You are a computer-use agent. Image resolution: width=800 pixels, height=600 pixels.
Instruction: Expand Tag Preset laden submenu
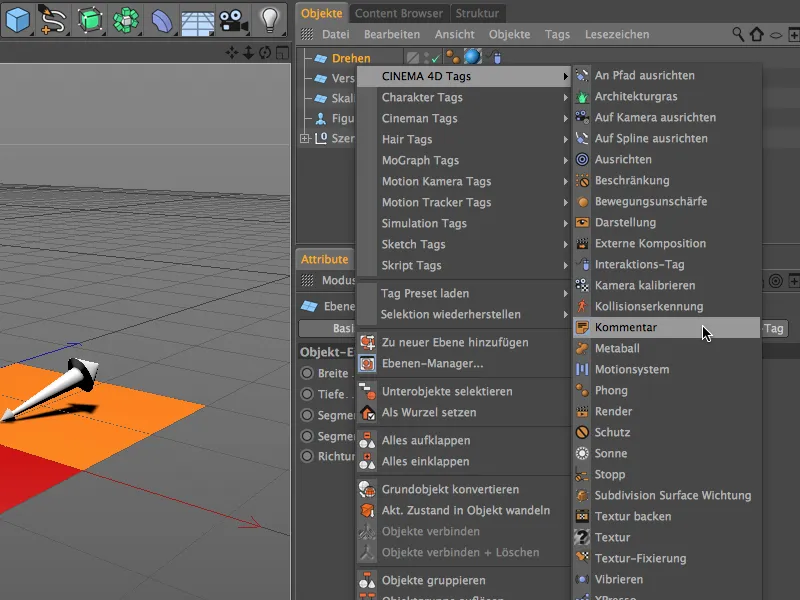(x=463, y=293)
